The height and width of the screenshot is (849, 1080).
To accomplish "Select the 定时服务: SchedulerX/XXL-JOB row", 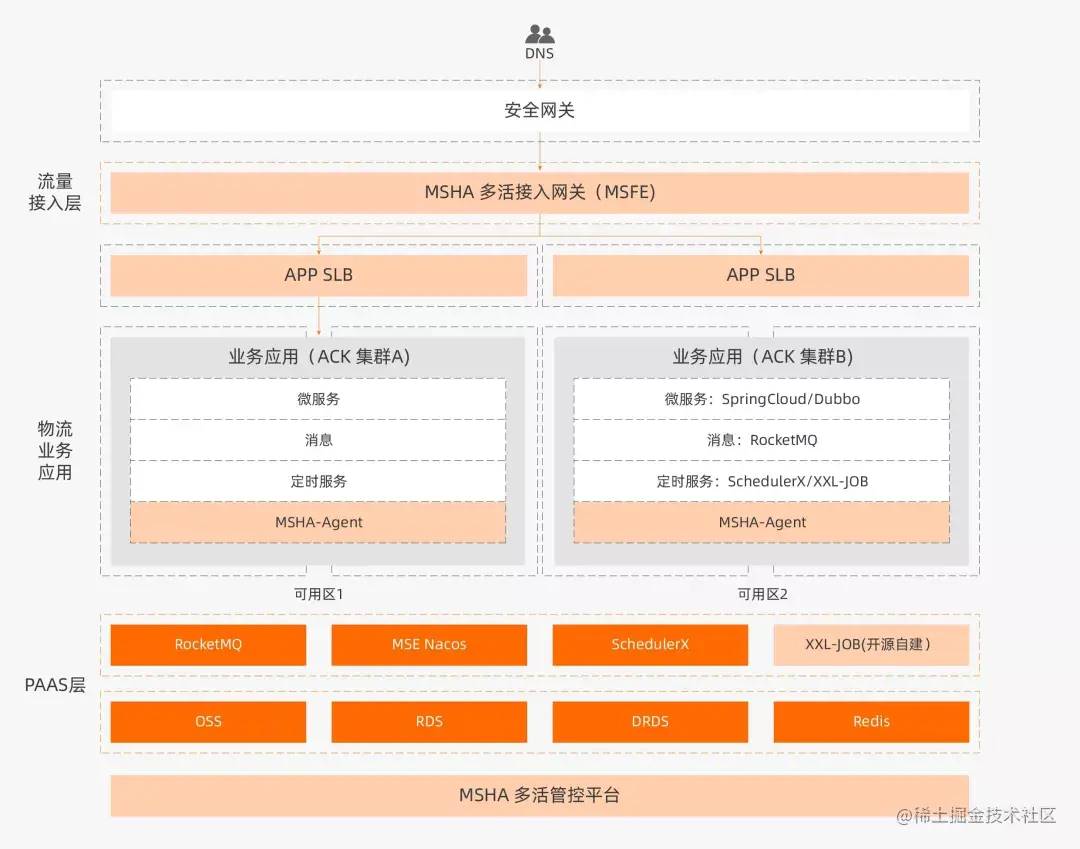I will [x=762, y=481].
